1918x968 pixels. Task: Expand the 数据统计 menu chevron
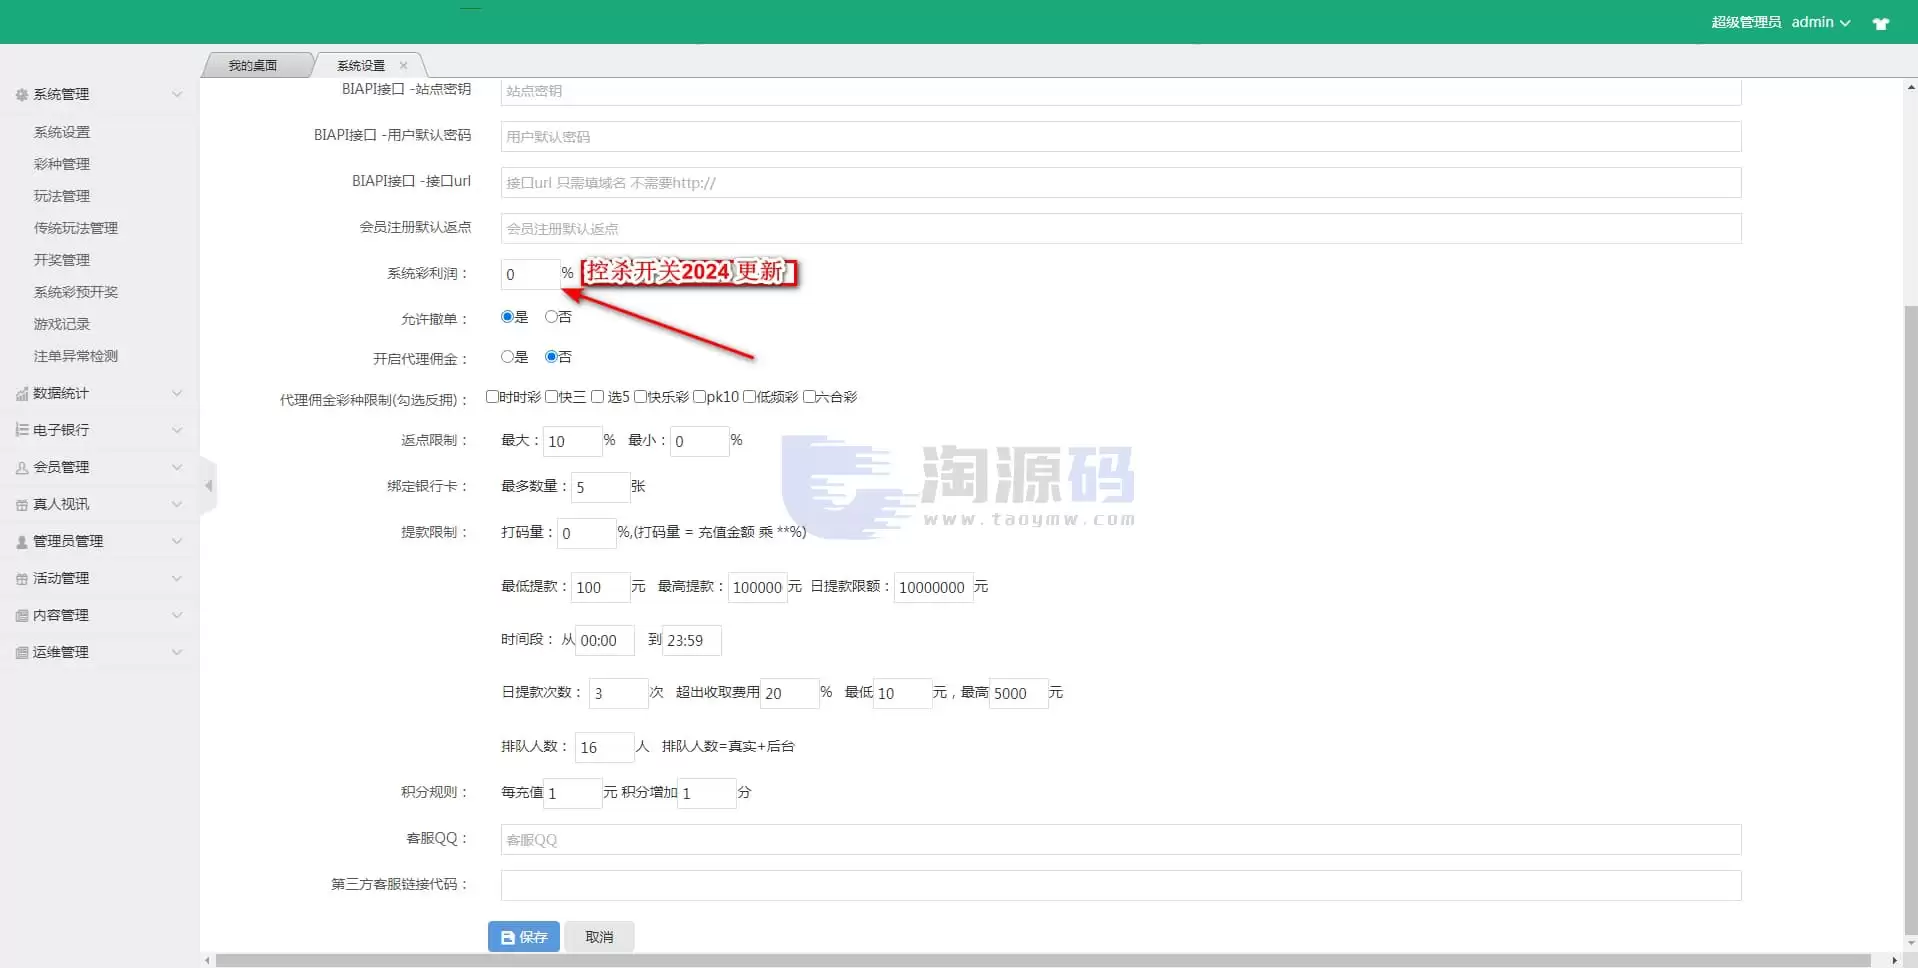coord(177,393)
